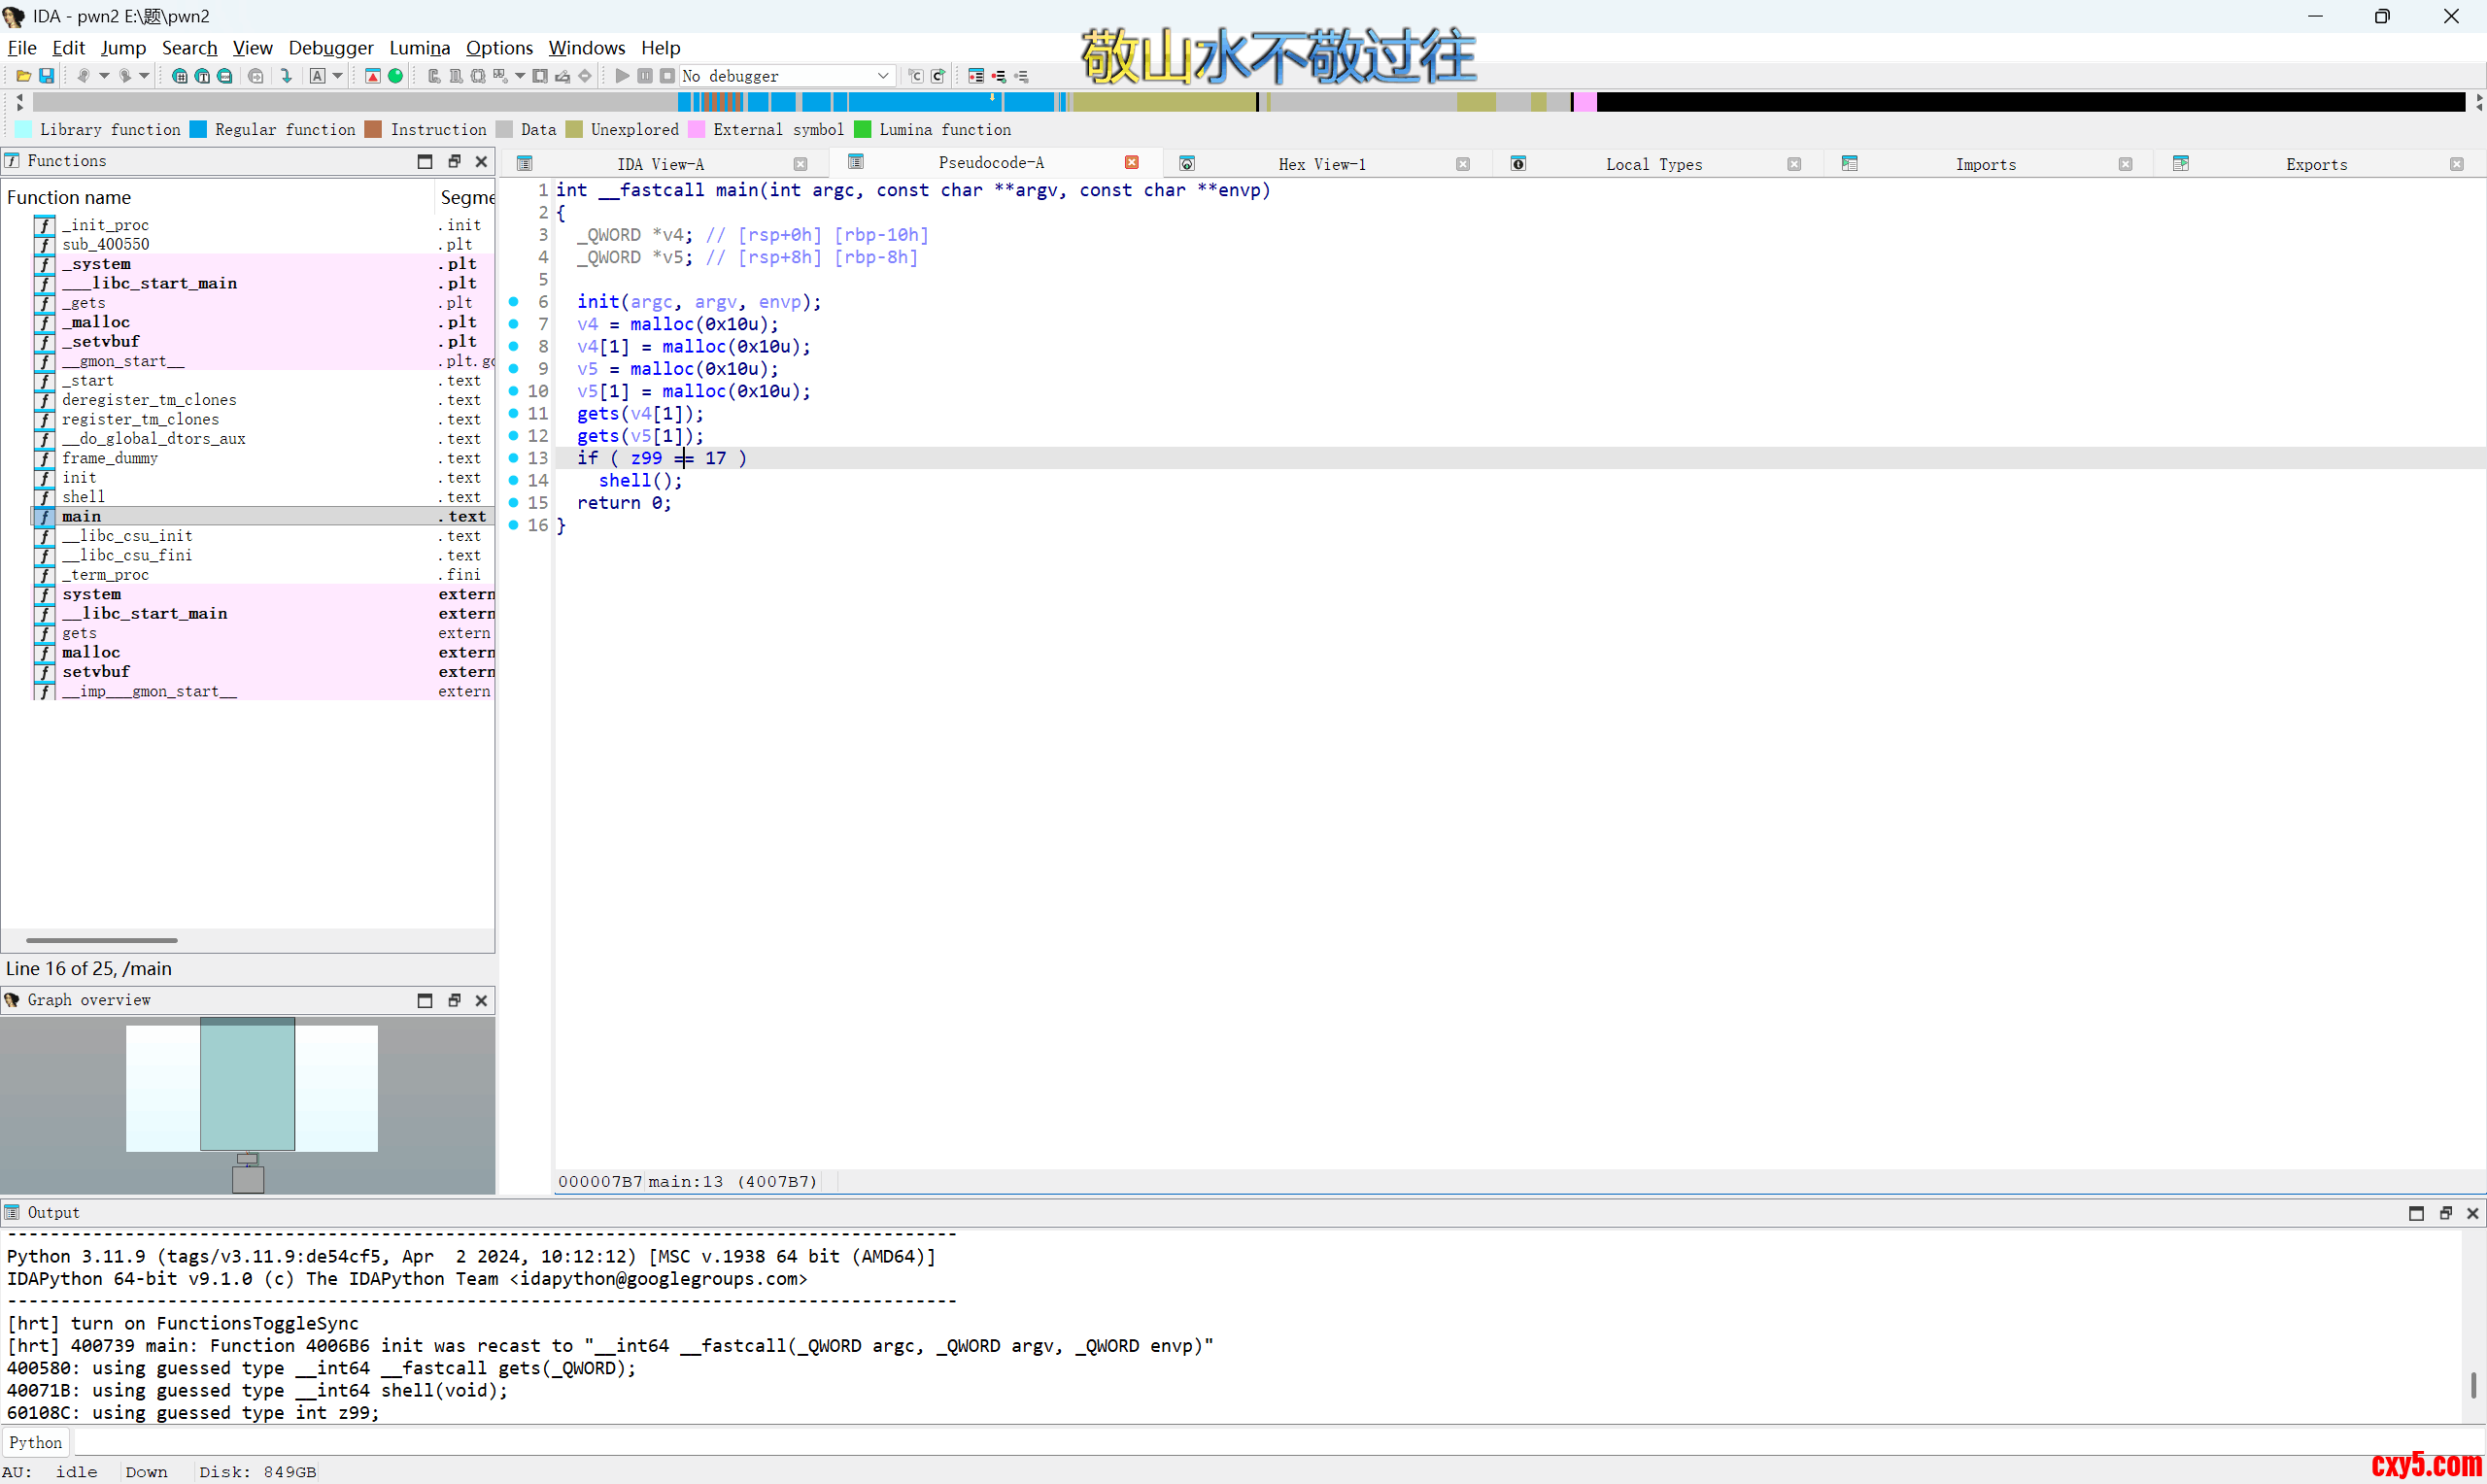Click into the Python command input field
Viewport: 2487px width, 1484px height.
pos(1200,1442)
